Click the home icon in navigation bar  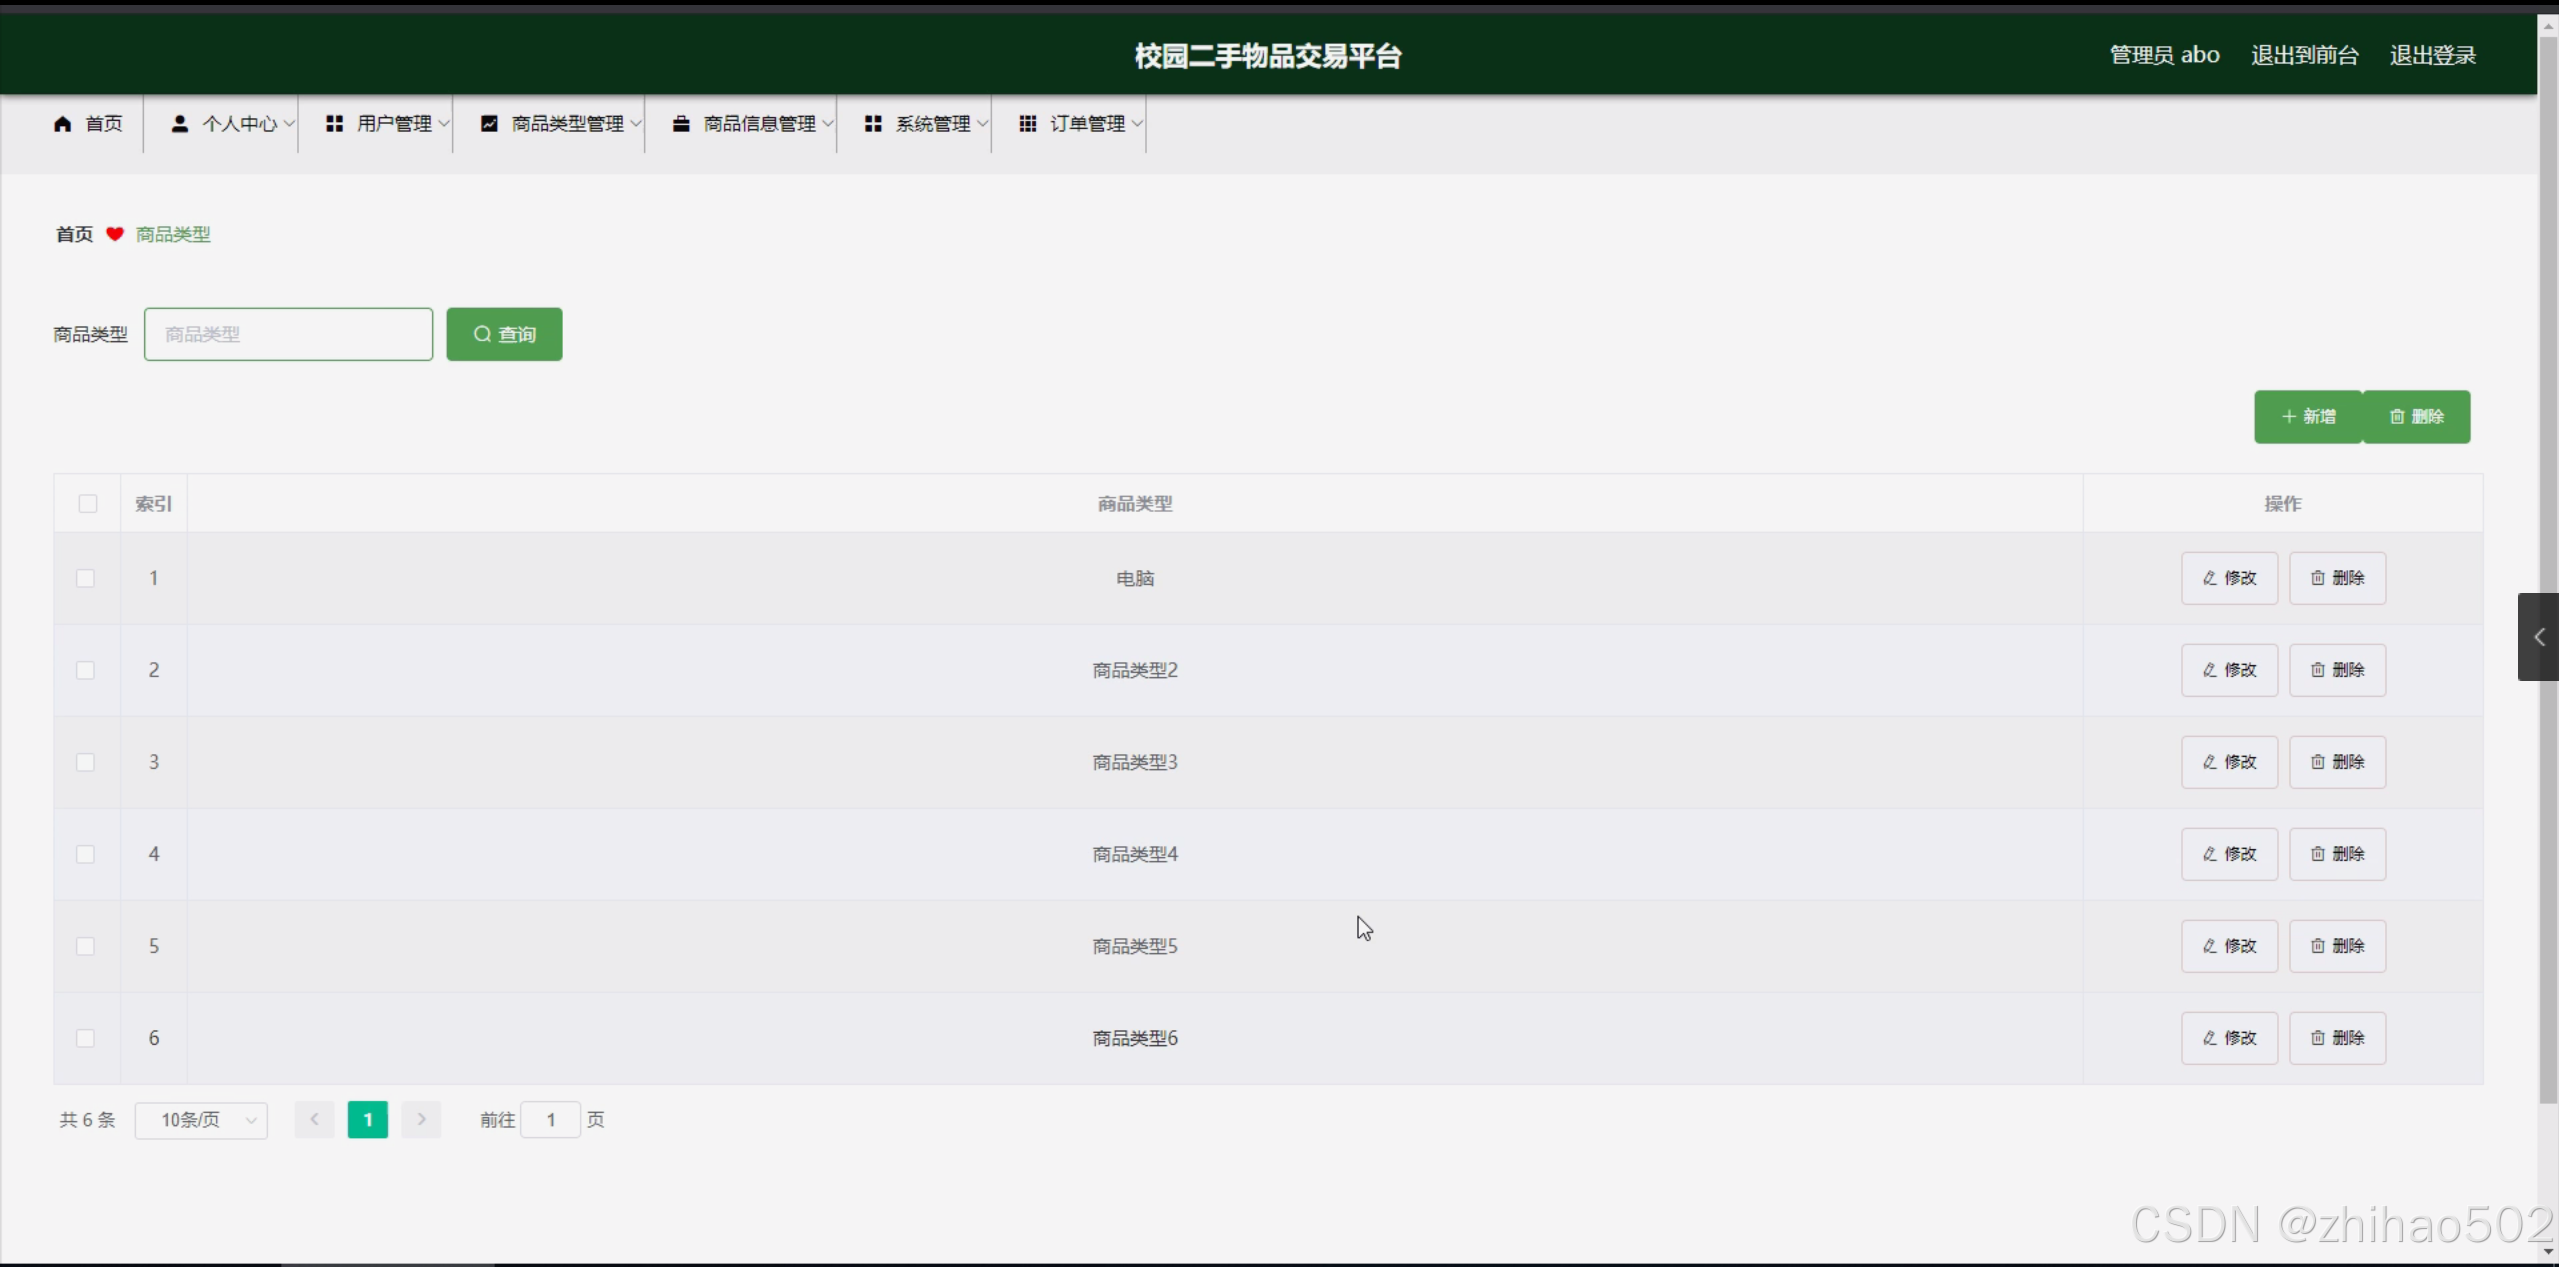pos(63,123)
